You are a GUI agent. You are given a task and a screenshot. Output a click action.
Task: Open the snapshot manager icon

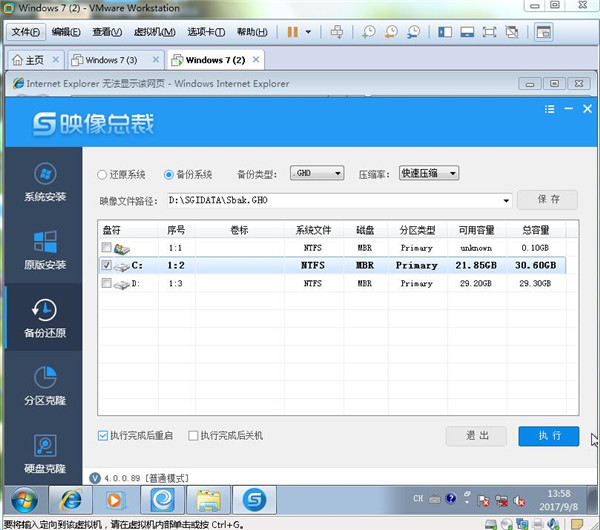[414, 32]
